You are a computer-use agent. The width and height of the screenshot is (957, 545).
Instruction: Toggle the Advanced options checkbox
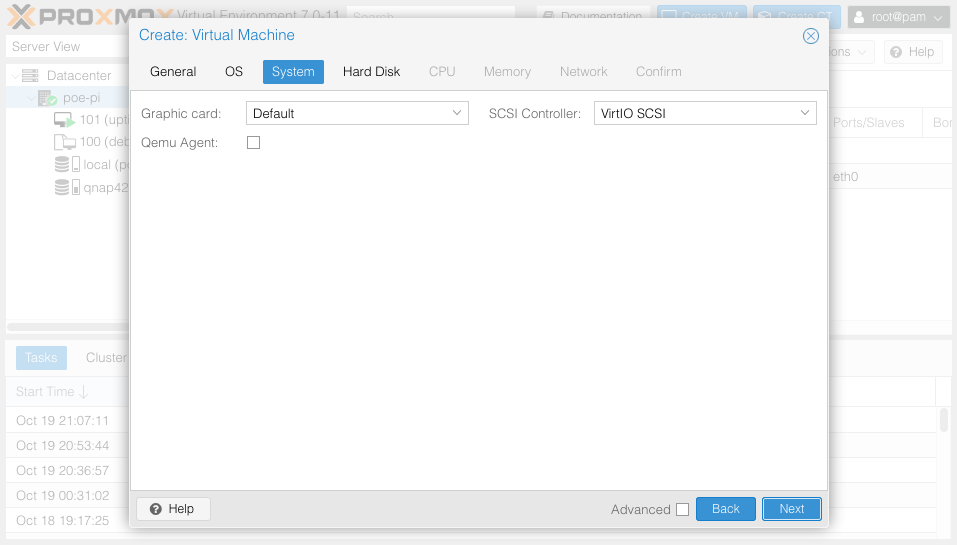pos(682,509)
